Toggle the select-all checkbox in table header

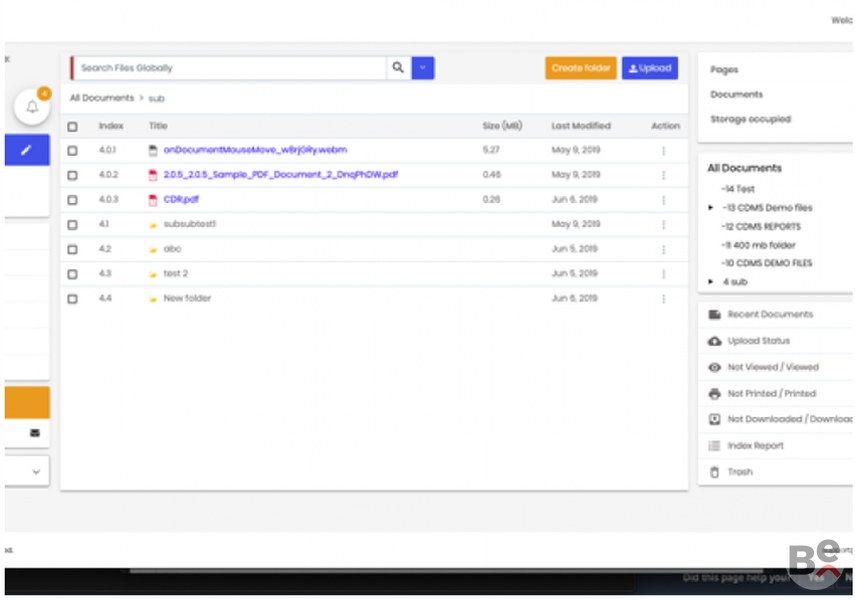73,127
